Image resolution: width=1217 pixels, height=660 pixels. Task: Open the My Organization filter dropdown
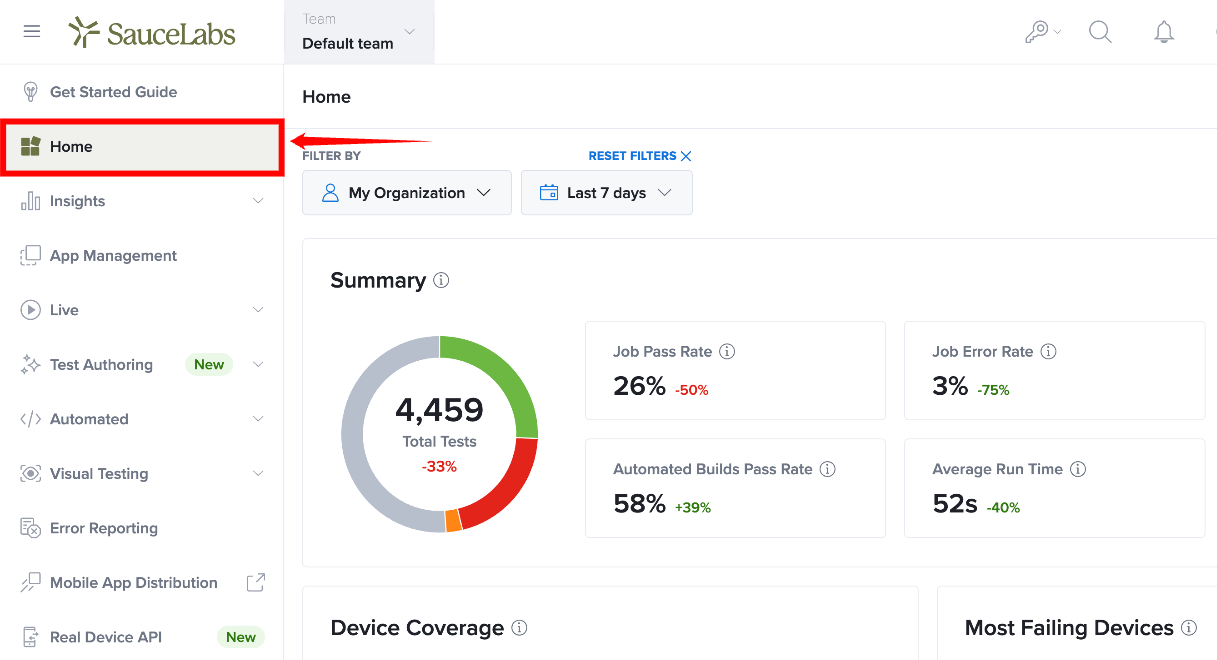pyautogui.click(x=407, y=193)
